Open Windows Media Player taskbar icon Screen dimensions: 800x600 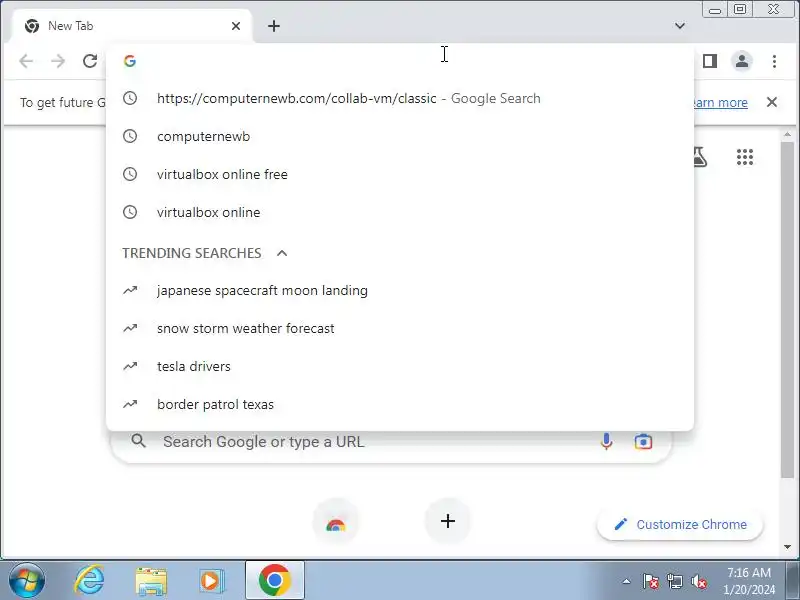tap(211, 581)
